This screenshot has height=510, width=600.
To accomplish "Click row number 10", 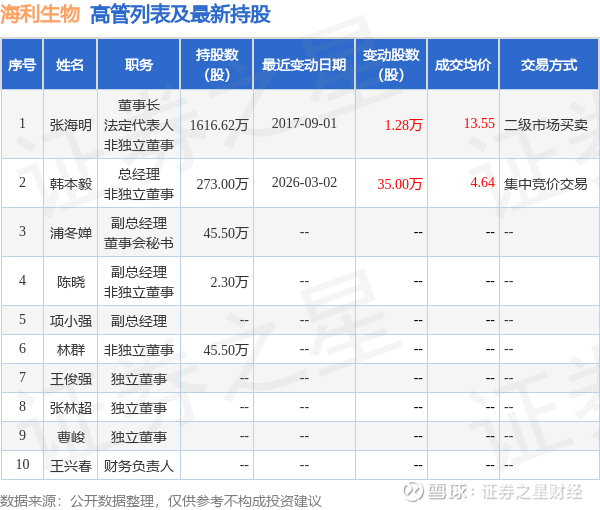I will coord(22,464).
